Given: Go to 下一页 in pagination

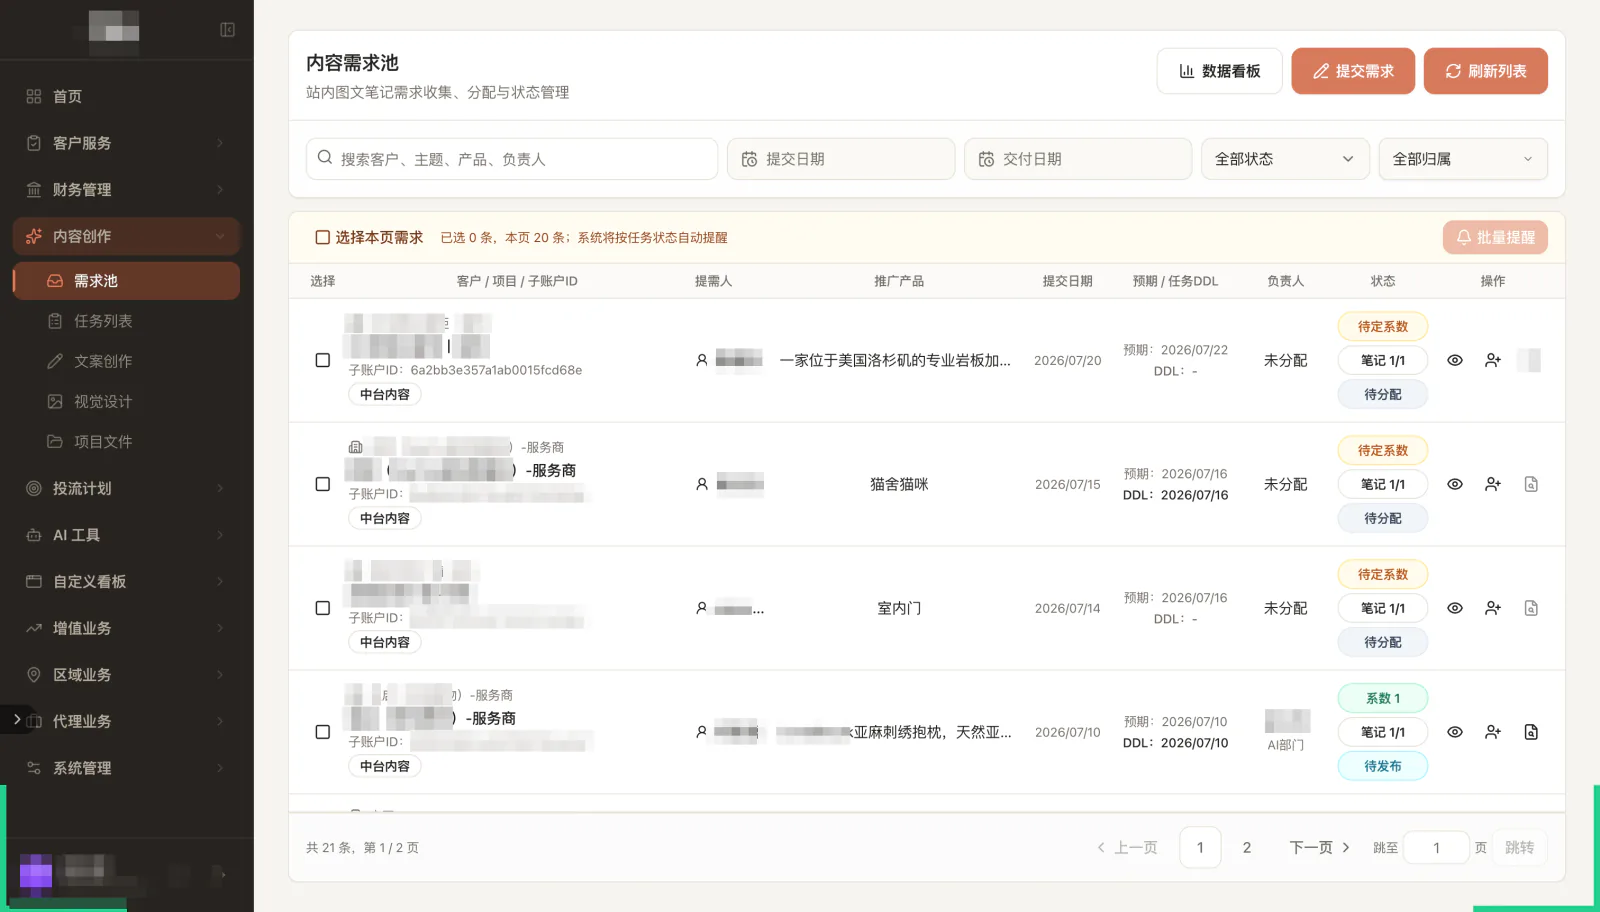Looking at the screenshot, I should point(1320,847).
